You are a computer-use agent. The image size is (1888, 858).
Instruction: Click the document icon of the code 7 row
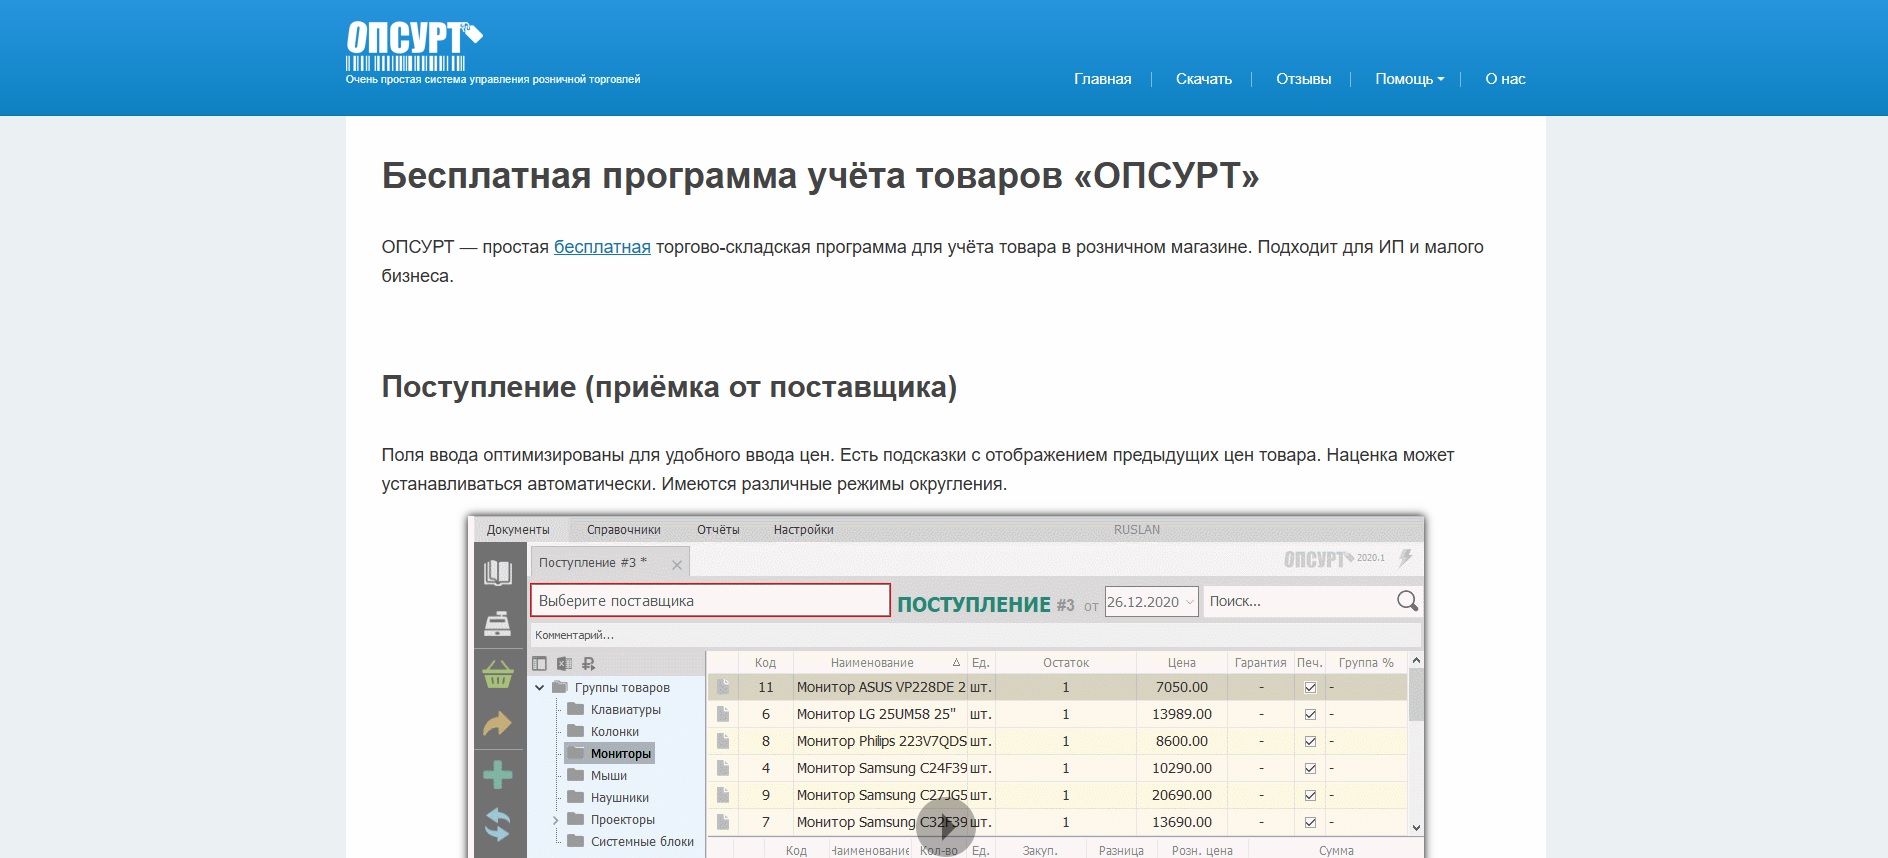[x=723, y=822]
